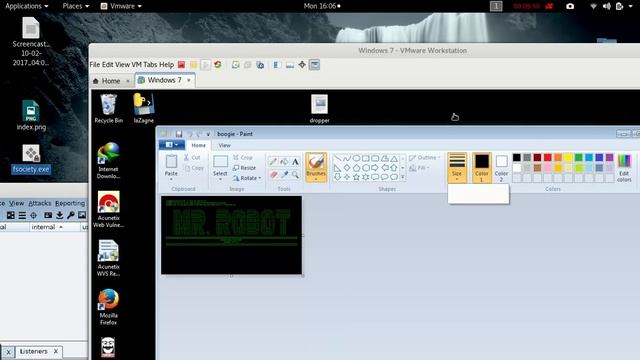Pick the right arrow shape
The width and height of the screenshot is (640, 360).
375,168
